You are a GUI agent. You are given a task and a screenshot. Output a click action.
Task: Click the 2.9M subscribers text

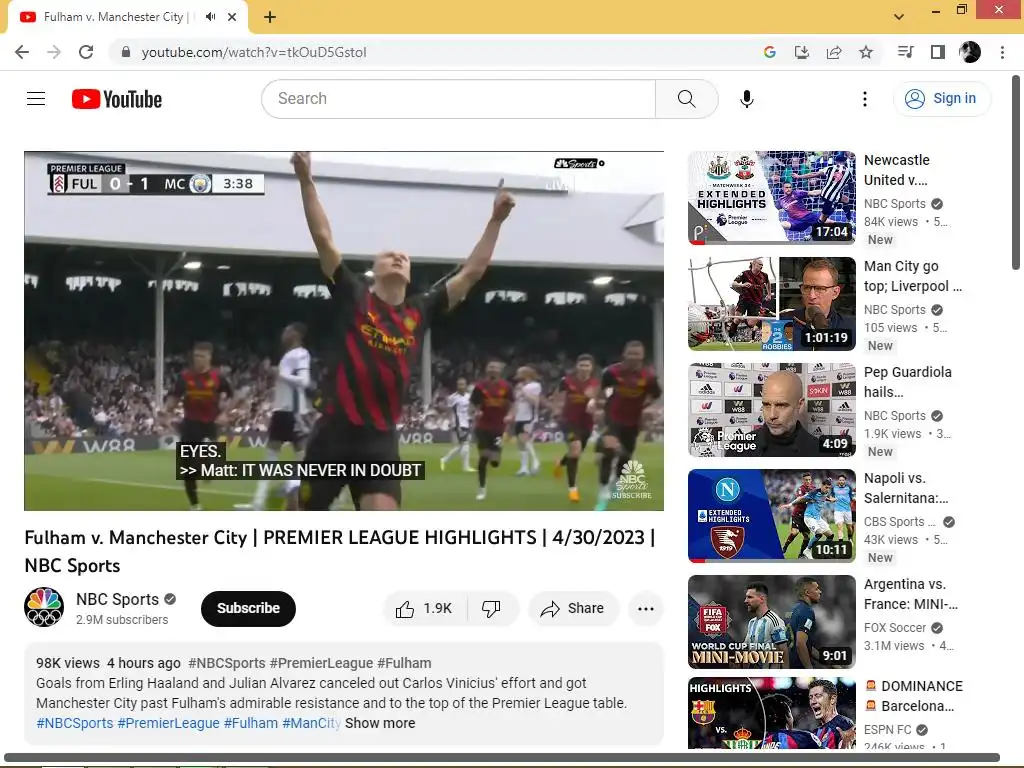(x=122, y=620)
